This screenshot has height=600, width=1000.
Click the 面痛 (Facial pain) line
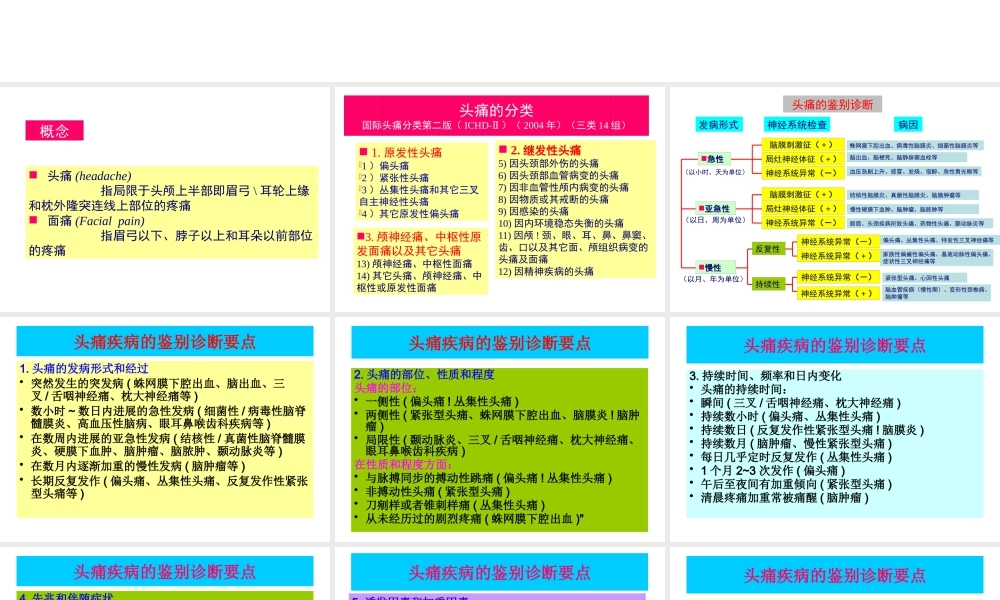tap(96, 221)
